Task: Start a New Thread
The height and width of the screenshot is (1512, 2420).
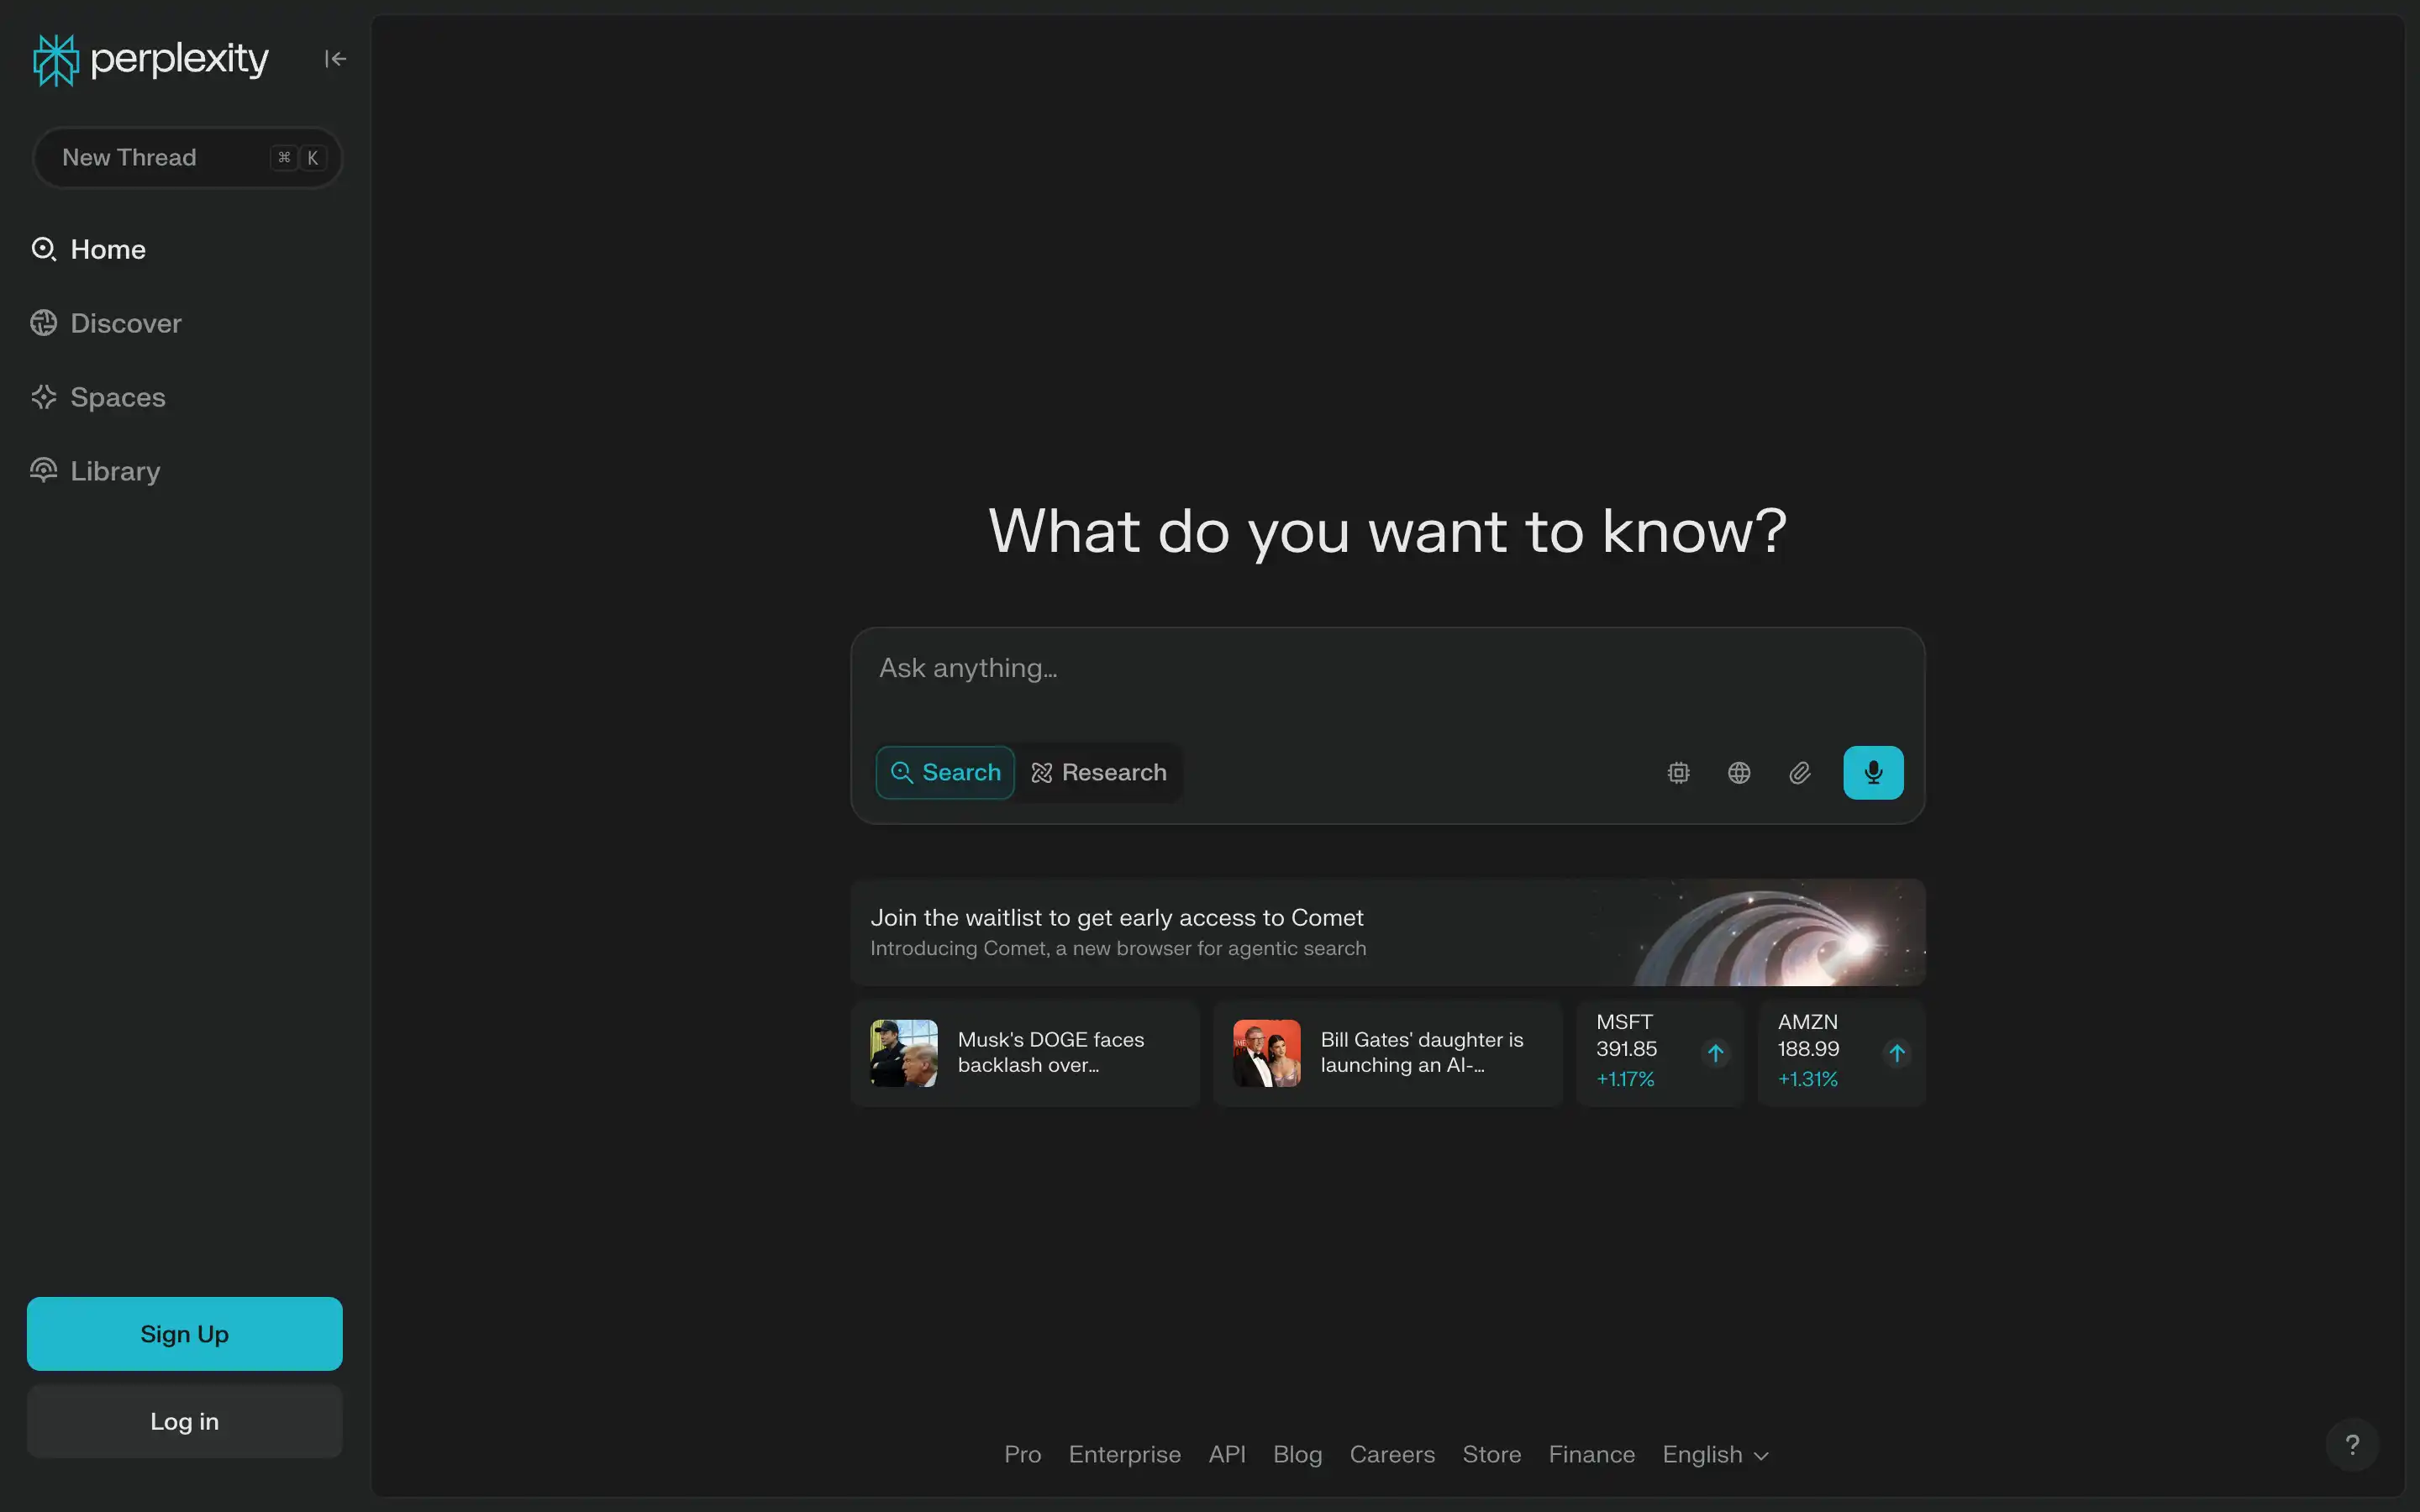Action: pyautogui.click(x=187, y=158)
